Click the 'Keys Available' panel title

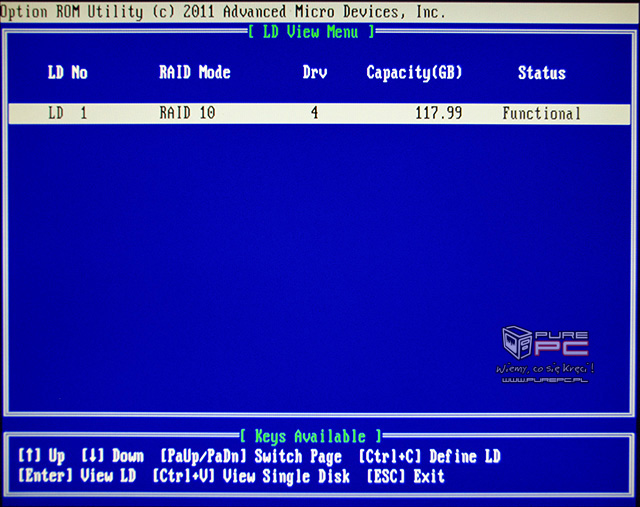(311, 437)
